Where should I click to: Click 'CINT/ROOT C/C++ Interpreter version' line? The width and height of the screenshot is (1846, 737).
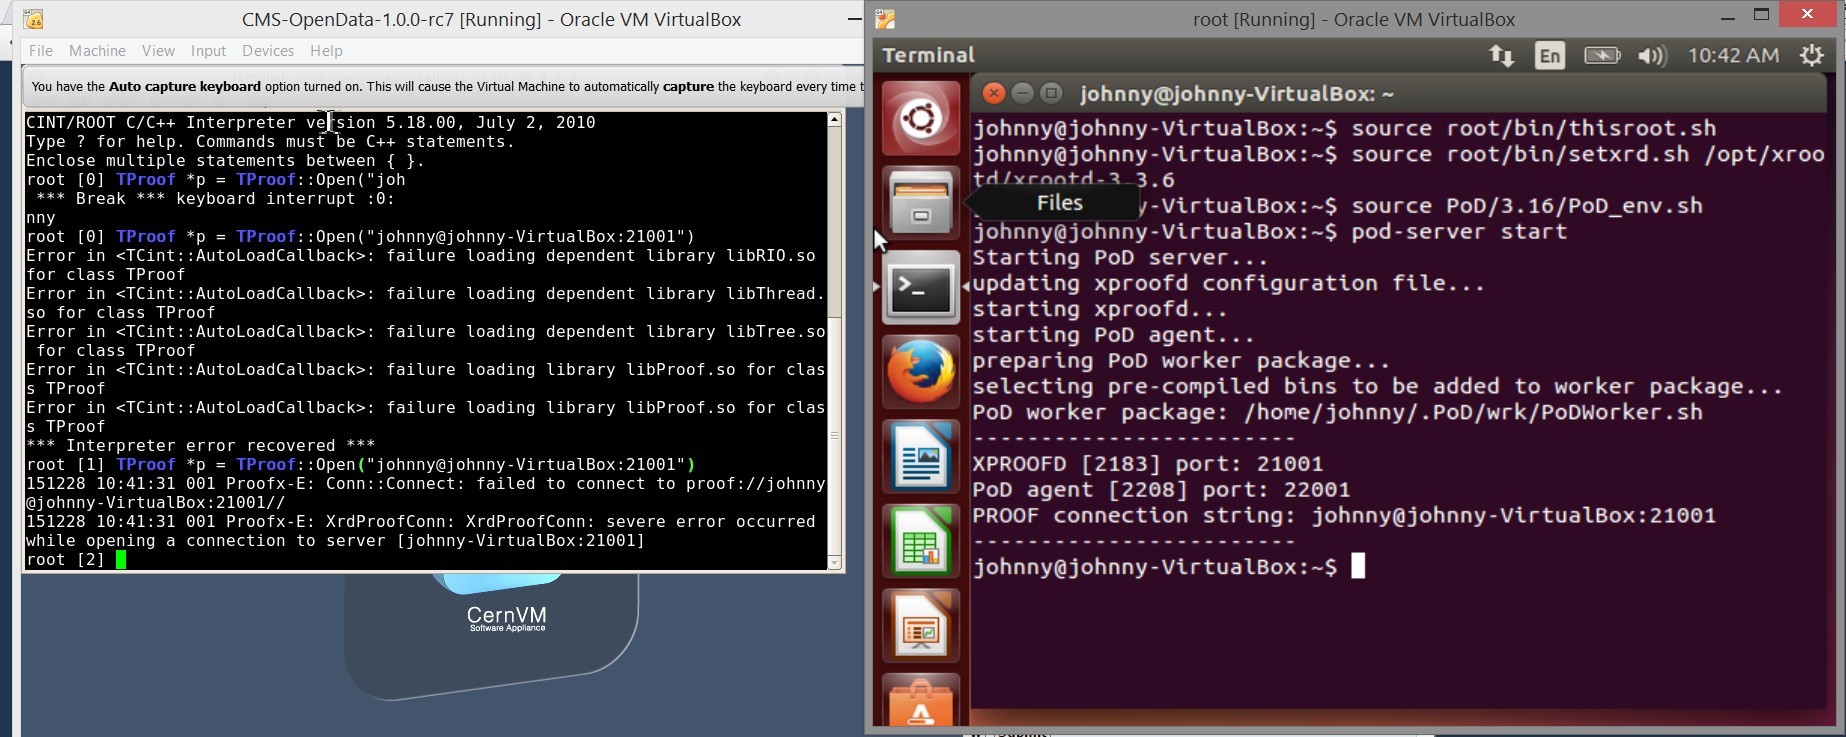tap(311, 123)
